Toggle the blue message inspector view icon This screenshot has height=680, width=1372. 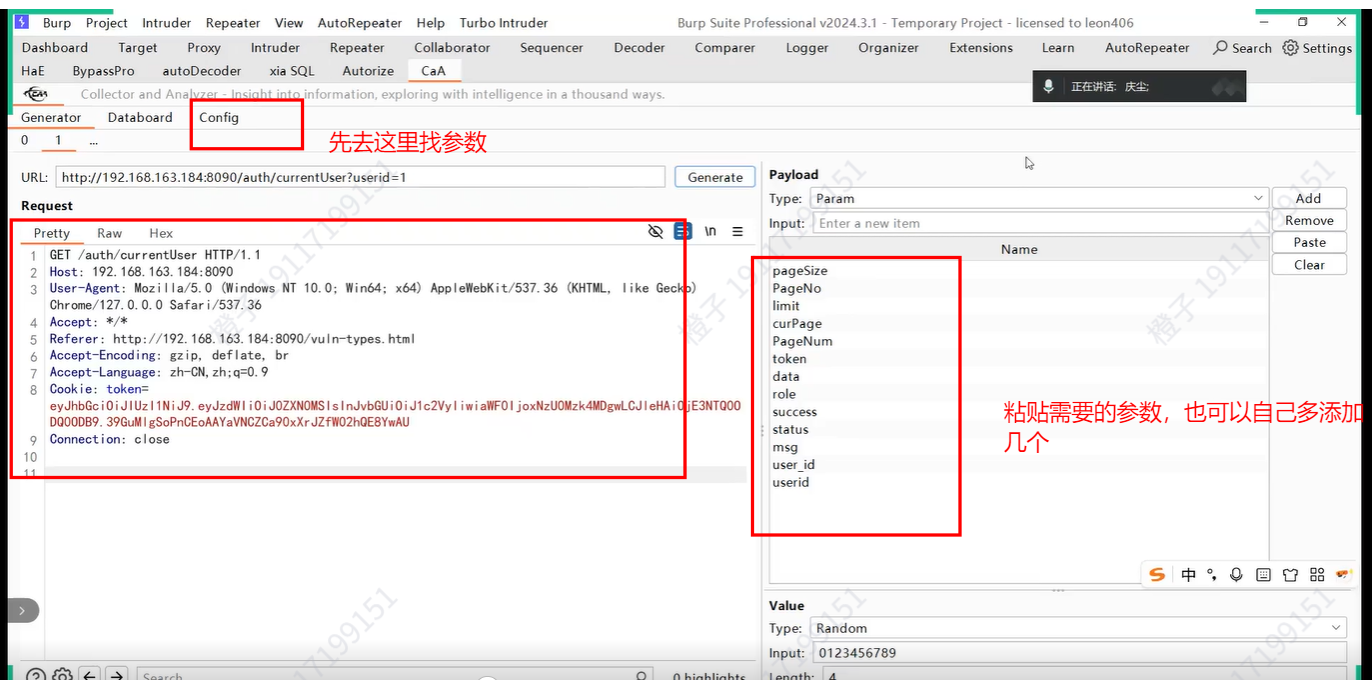click(x=682, y=231)
